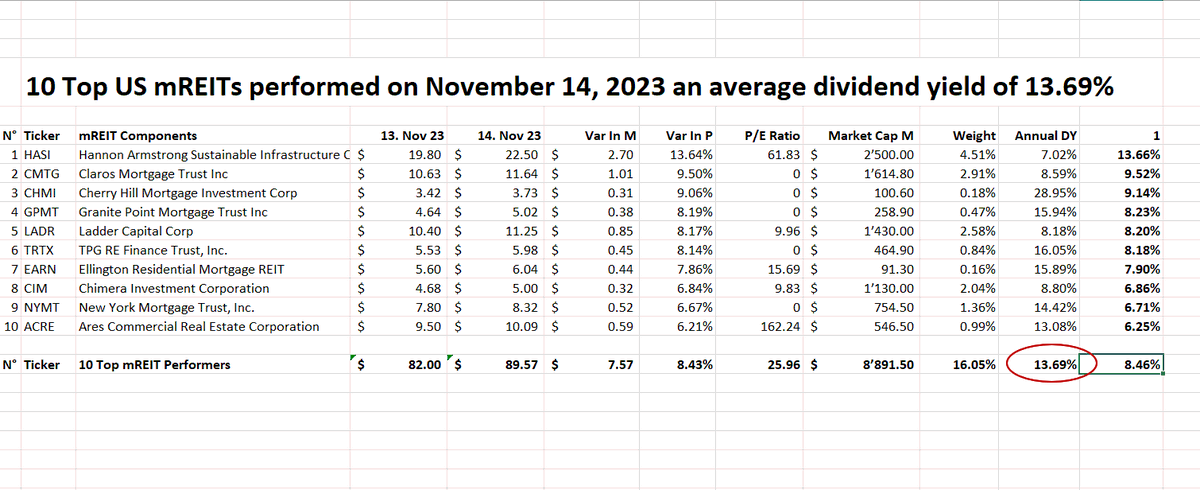Select the HASI ticker cell

coord(39,155)
